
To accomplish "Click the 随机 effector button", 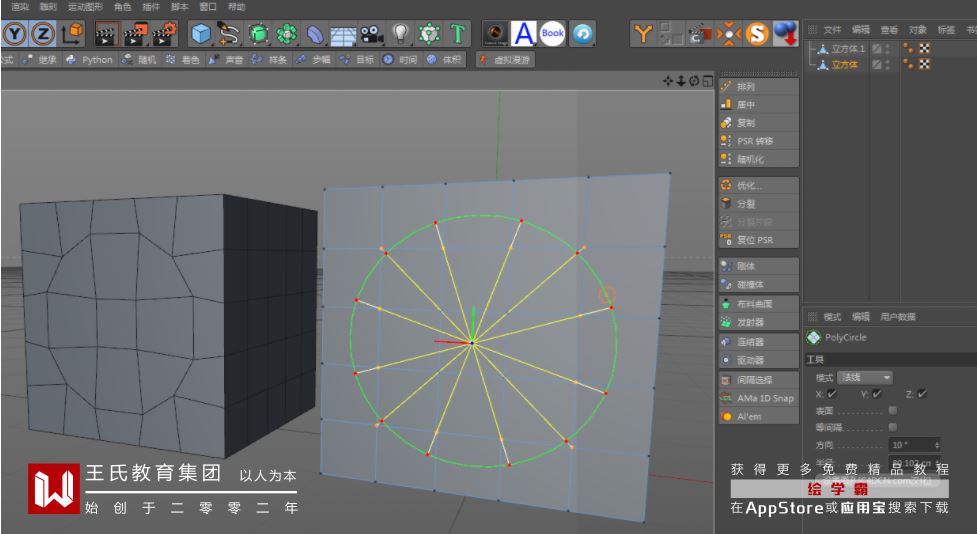I will (x=140, y=60).
